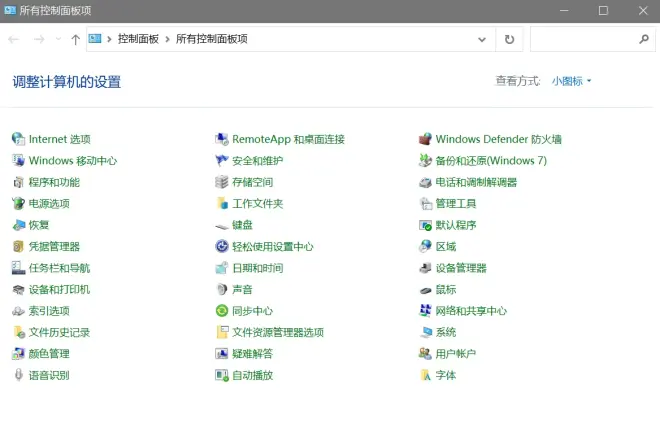This screenshot has height=432, width=660.
Task: Open the 用户帐户 link text
Action: pyautogui.click(x=455, y=354)
